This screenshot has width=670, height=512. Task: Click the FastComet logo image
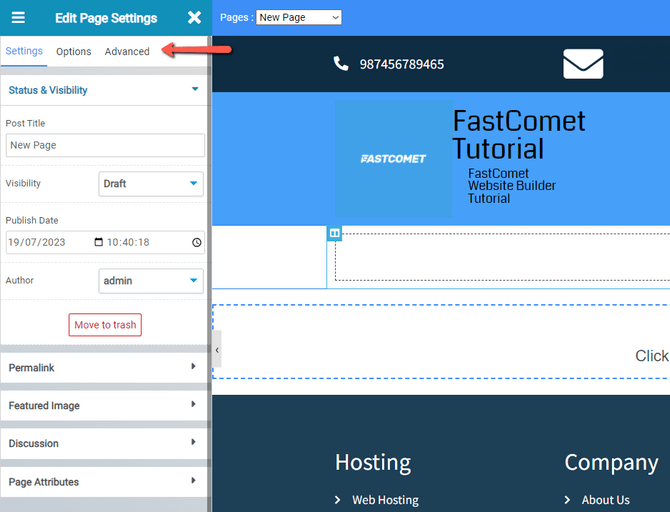click(x=393, y=158)
